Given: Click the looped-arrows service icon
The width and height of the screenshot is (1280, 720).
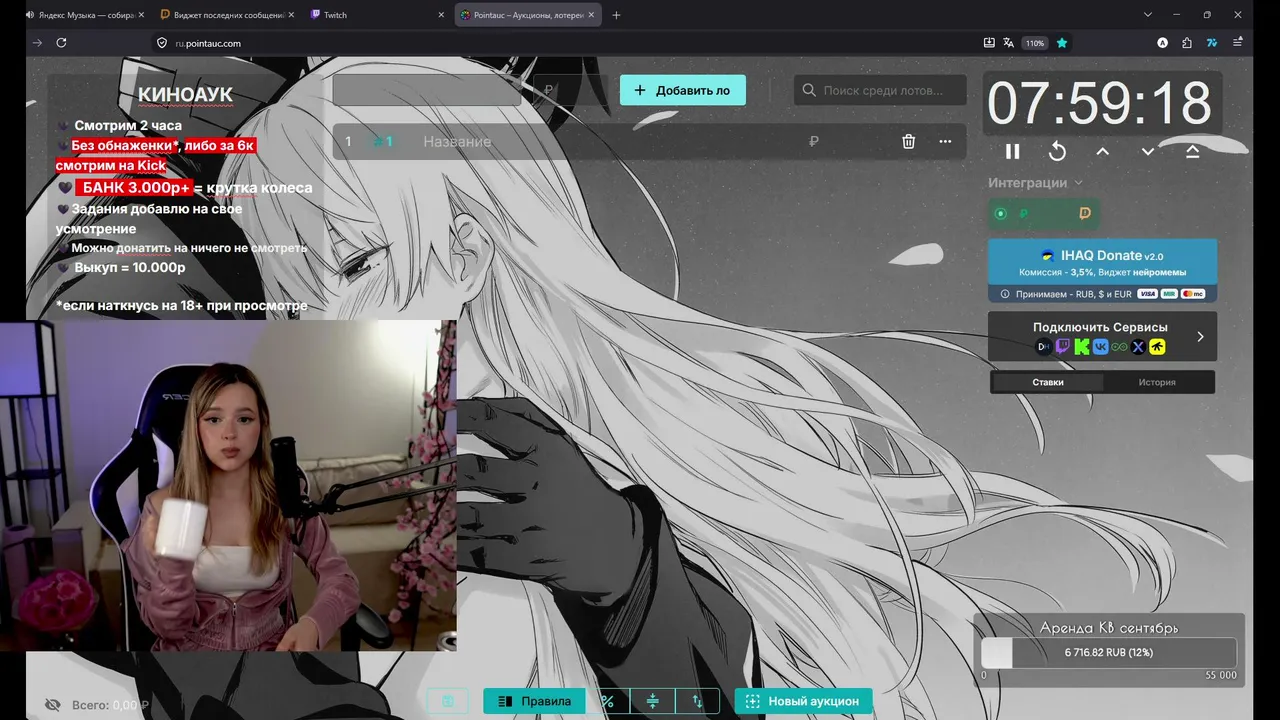Looking at the screenshot, I should pyautogui.click(x=1119, y=347).
